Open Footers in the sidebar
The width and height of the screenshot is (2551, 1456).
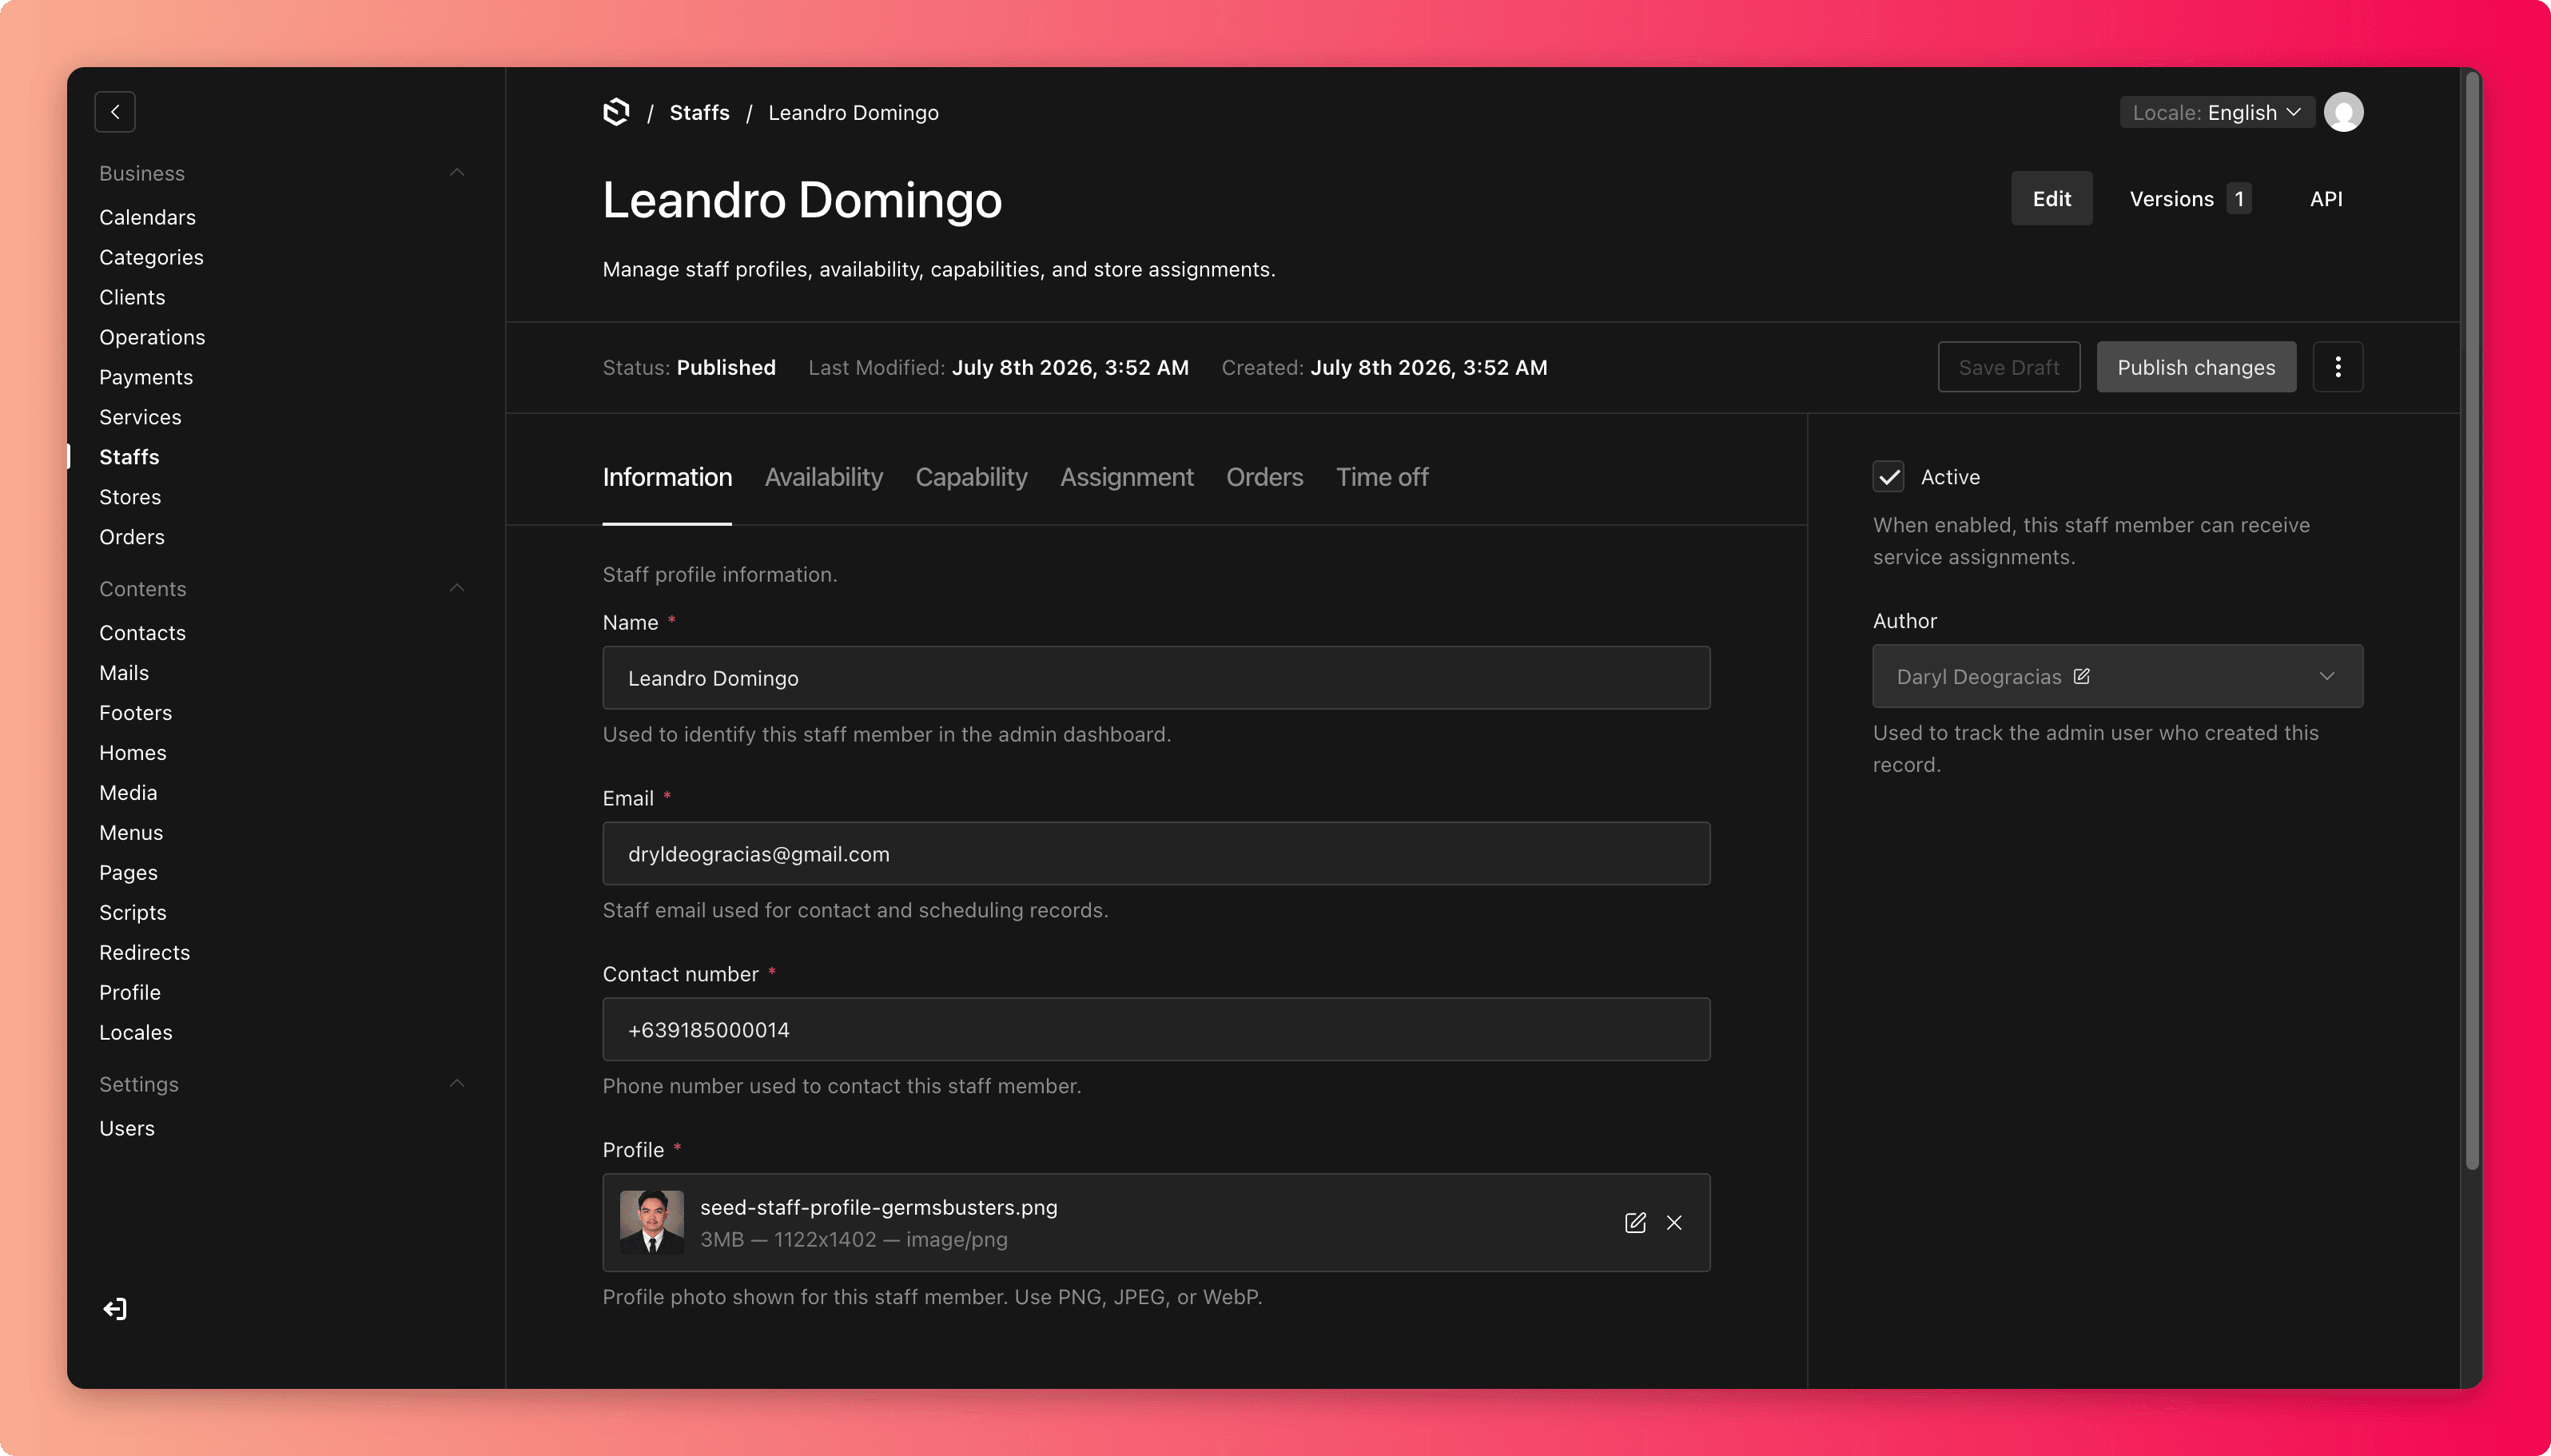pyautogui.click(x=135, y=713)
